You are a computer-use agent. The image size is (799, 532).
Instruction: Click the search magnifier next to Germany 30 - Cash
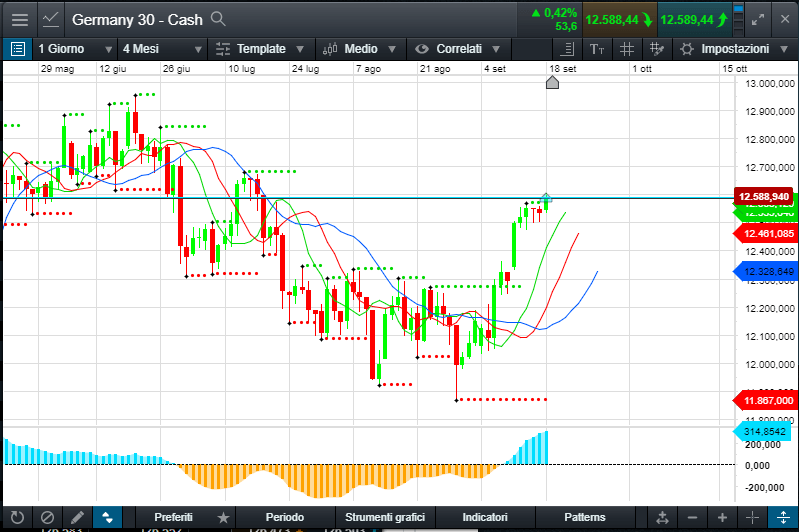coord(218,18)
